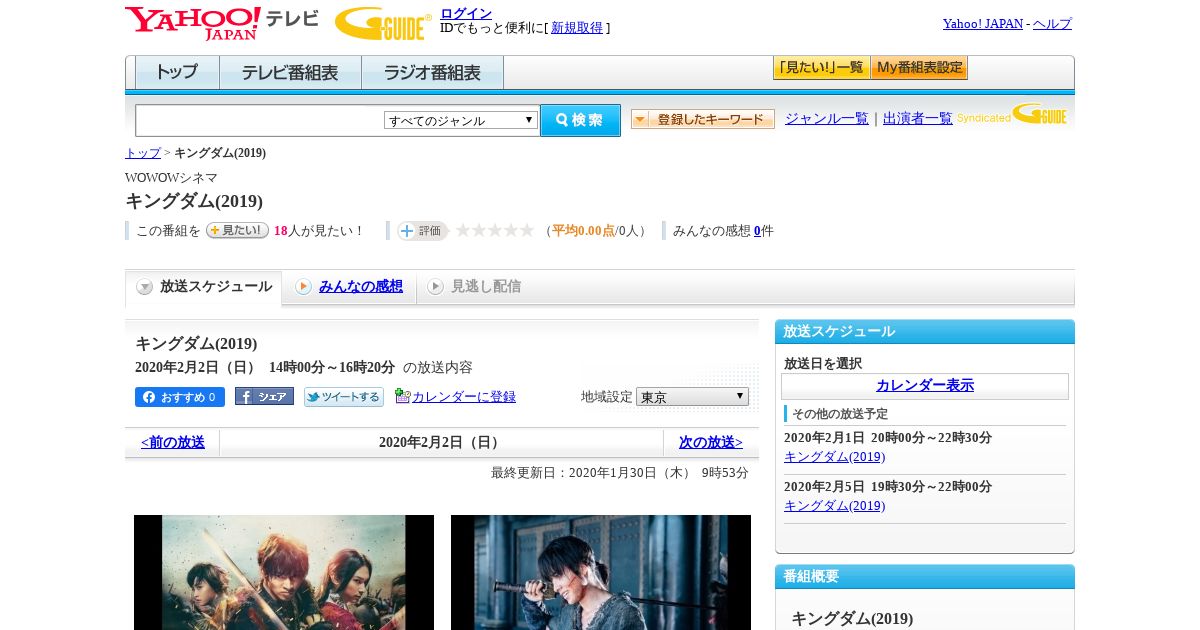
Task: Click the 平均0.00点 rating score text
Action: 583,231
